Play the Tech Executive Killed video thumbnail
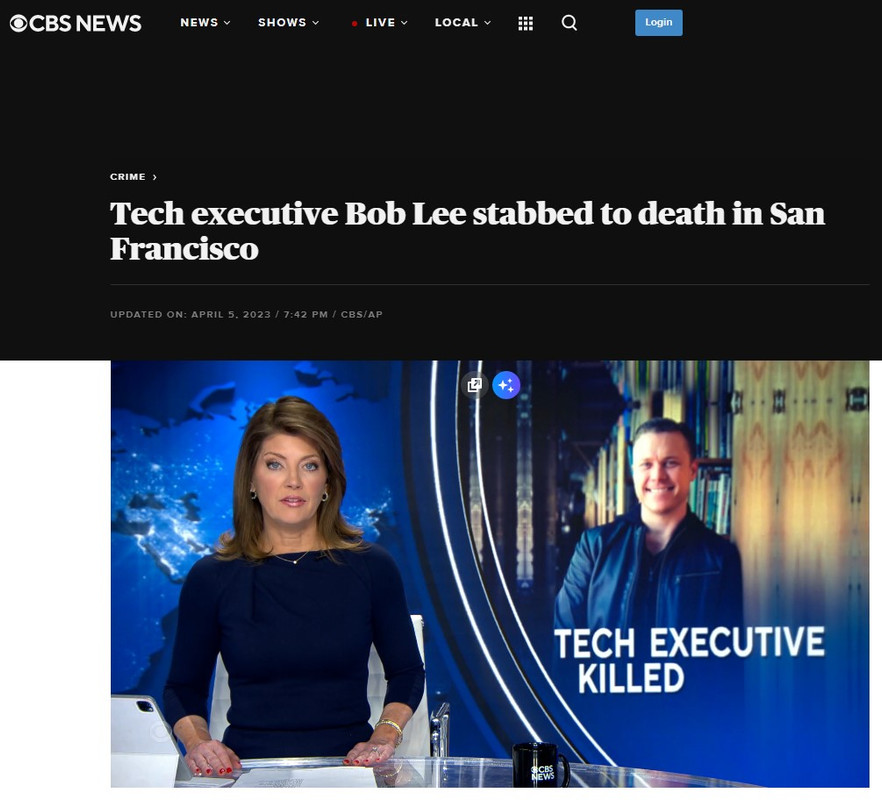The image size is (882, 800). pos(490,574)
